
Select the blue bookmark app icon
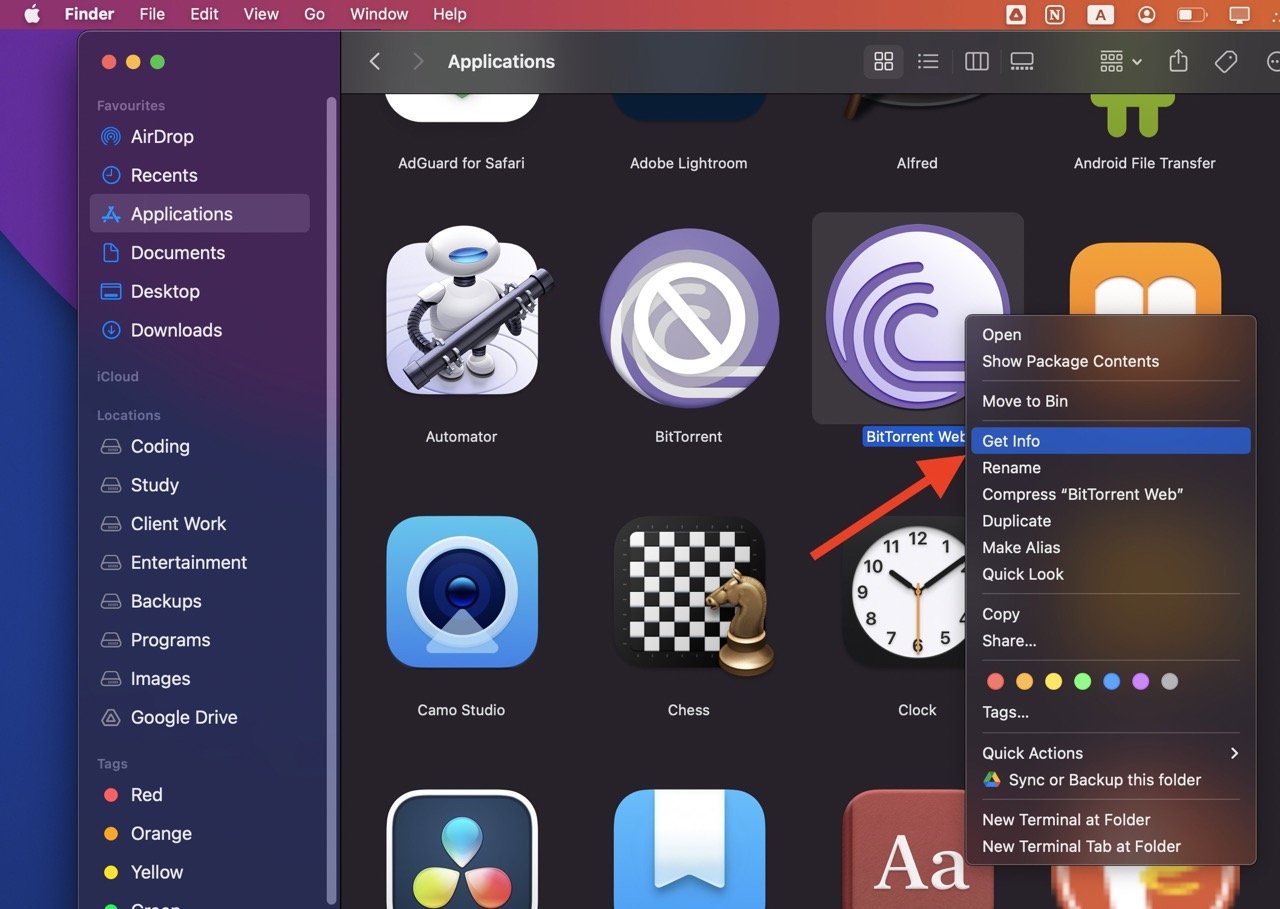click(689, 849)
